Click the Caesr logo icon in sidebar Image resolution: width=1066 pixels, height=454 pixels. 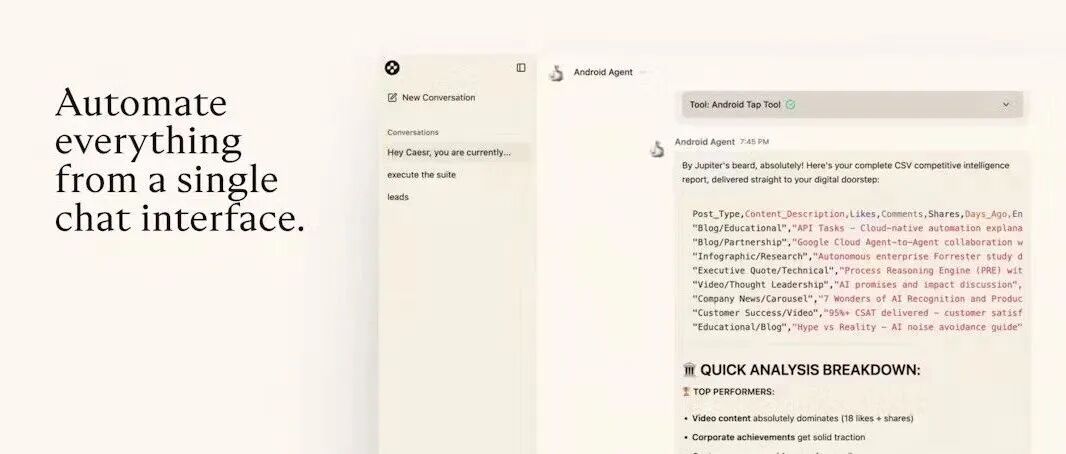click(392, 68)
